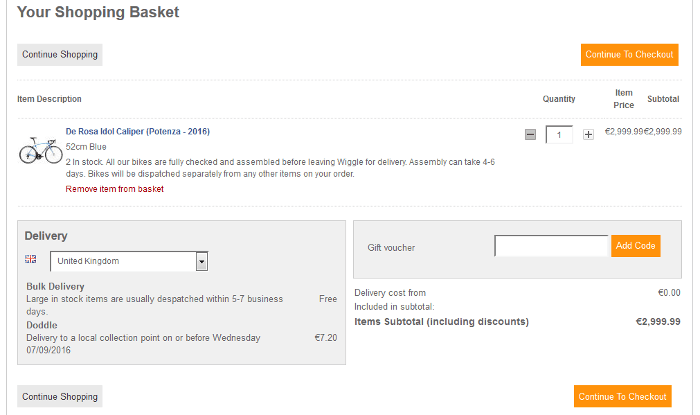Click the top Continue Shopping button

(60, 54)
